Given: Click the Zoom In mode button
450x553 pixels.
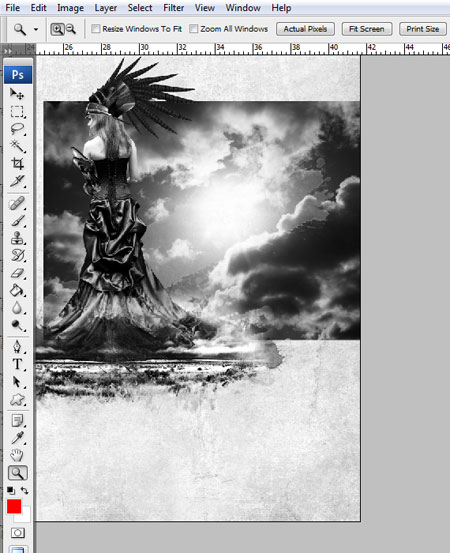Looking at the screenshot, I should coord(57,29).
